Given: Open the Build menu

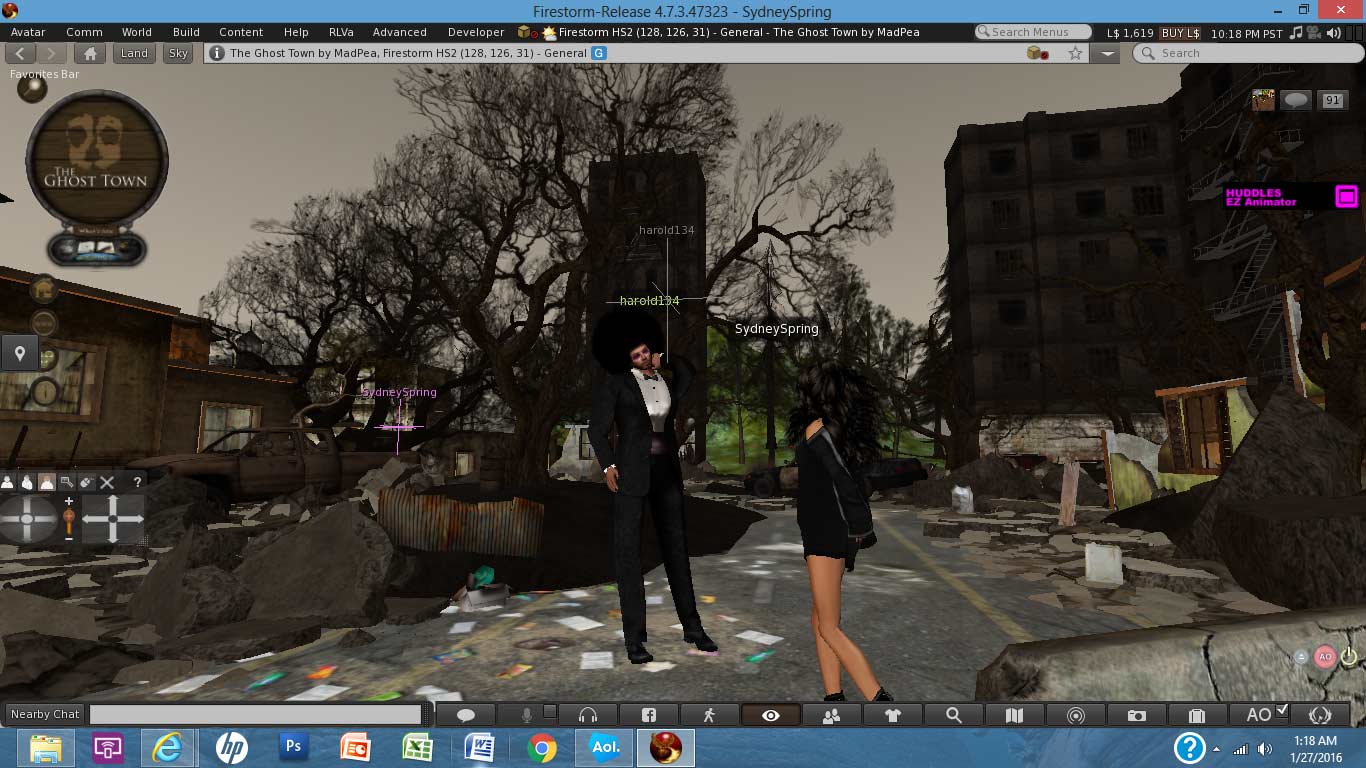Looking at the screenshot, I should point(186,32).
